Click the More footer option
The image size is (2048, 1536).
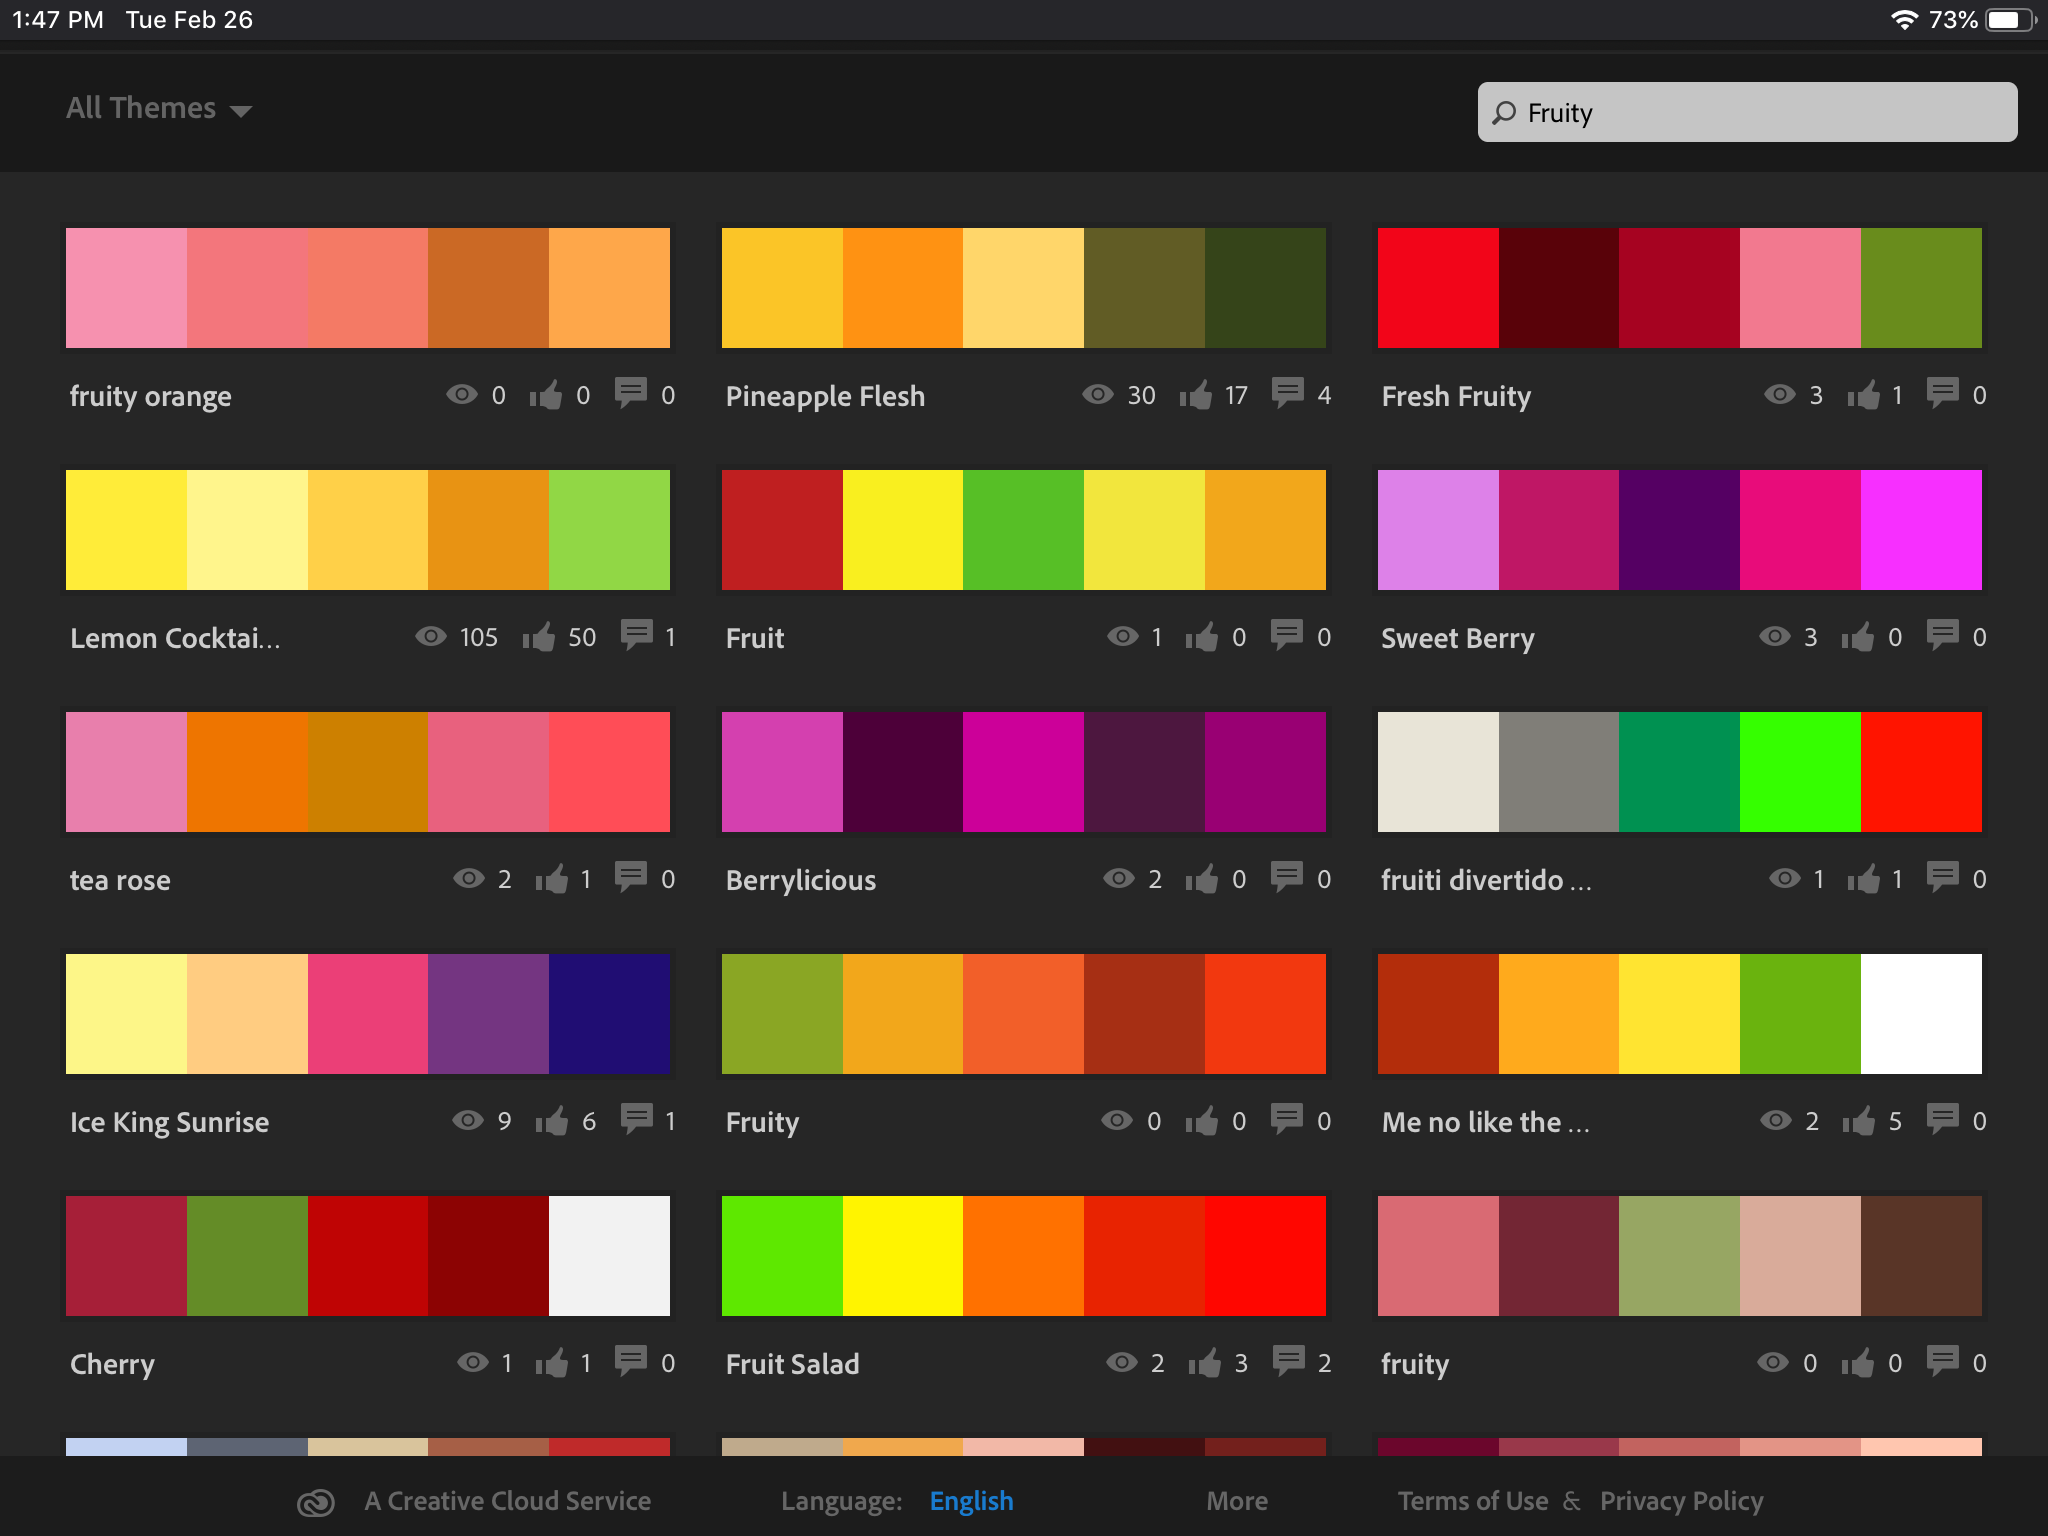pos(1237,1501)
